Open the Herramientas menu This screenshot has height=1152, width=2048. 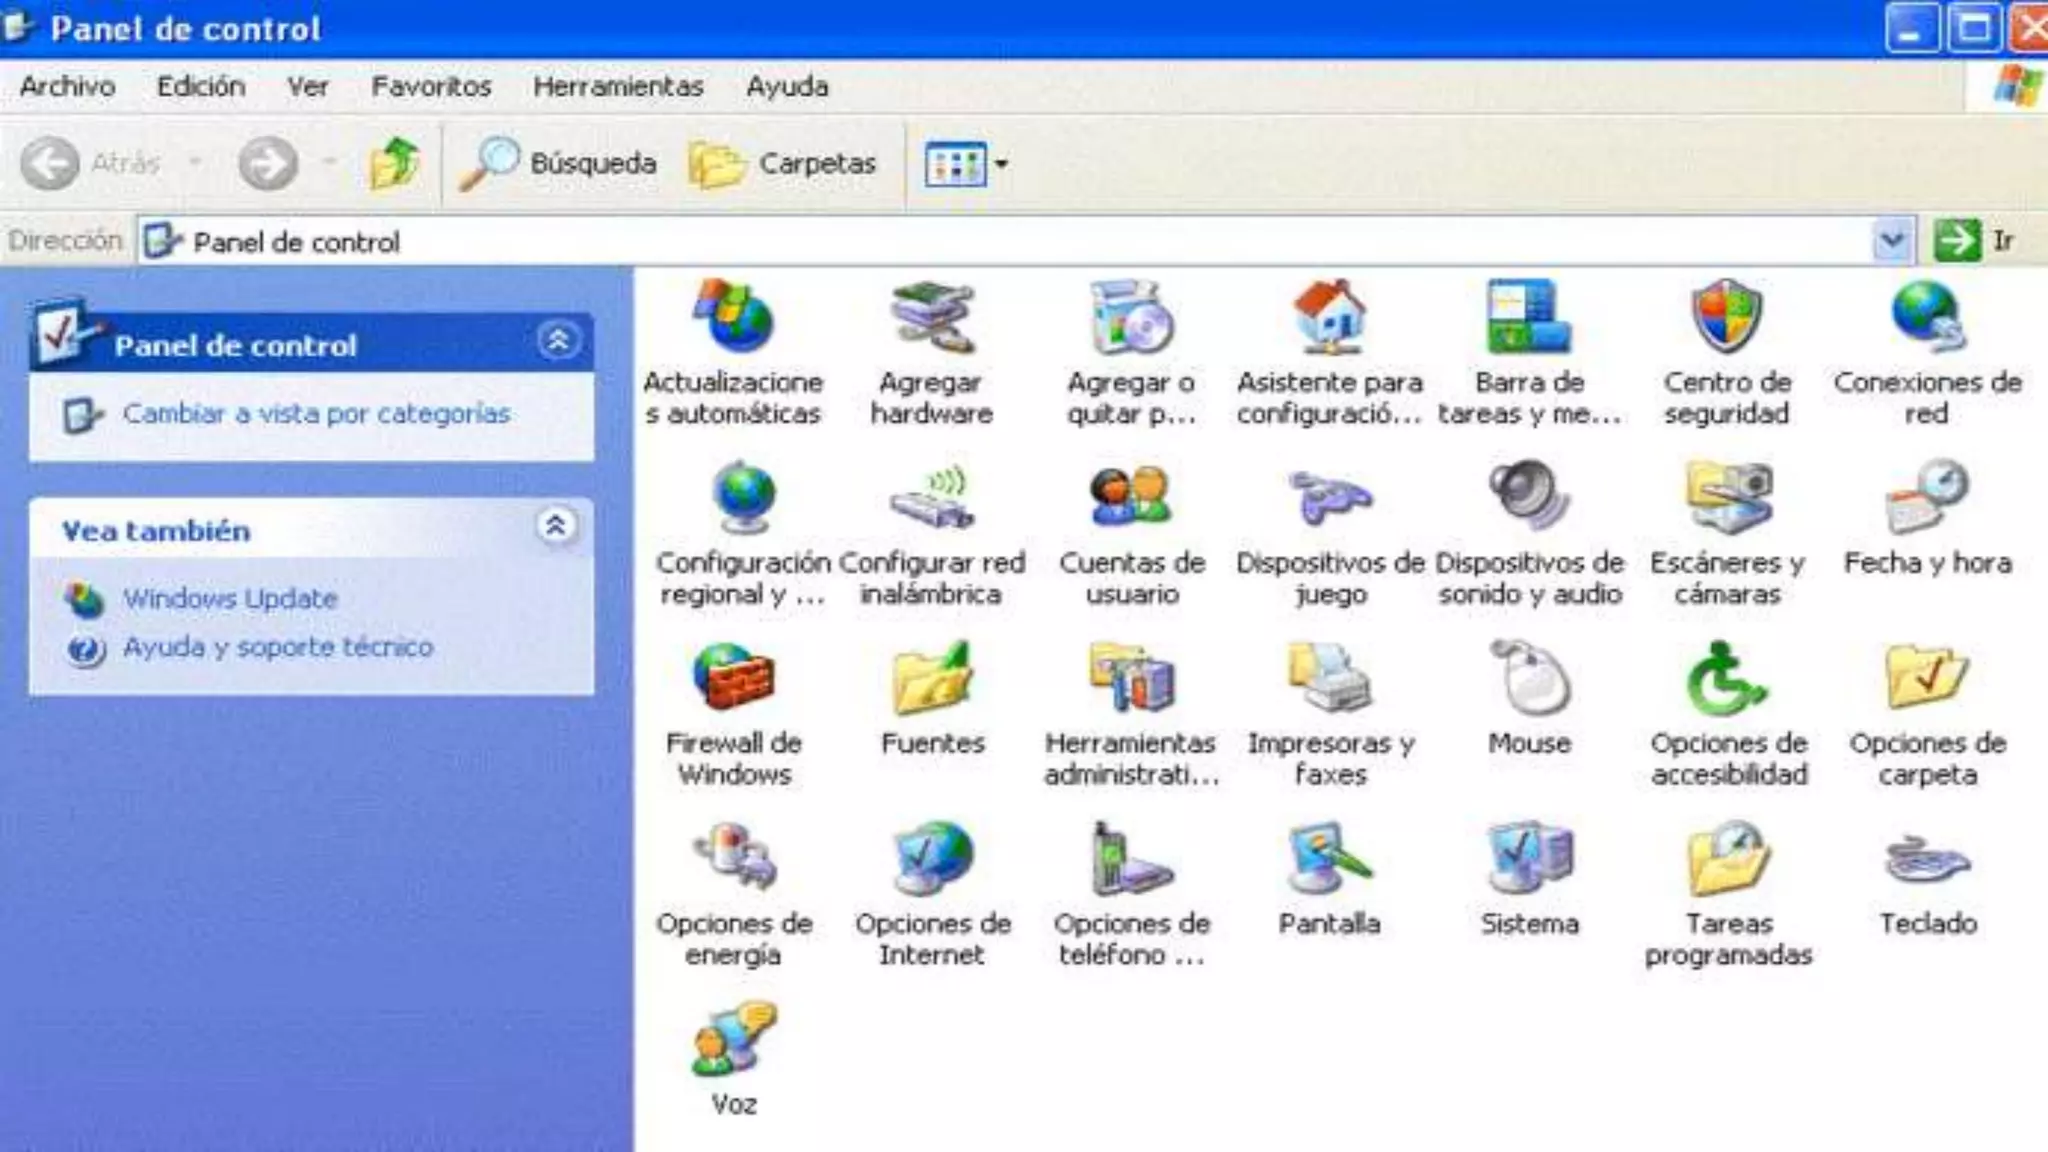click(618, 87)
